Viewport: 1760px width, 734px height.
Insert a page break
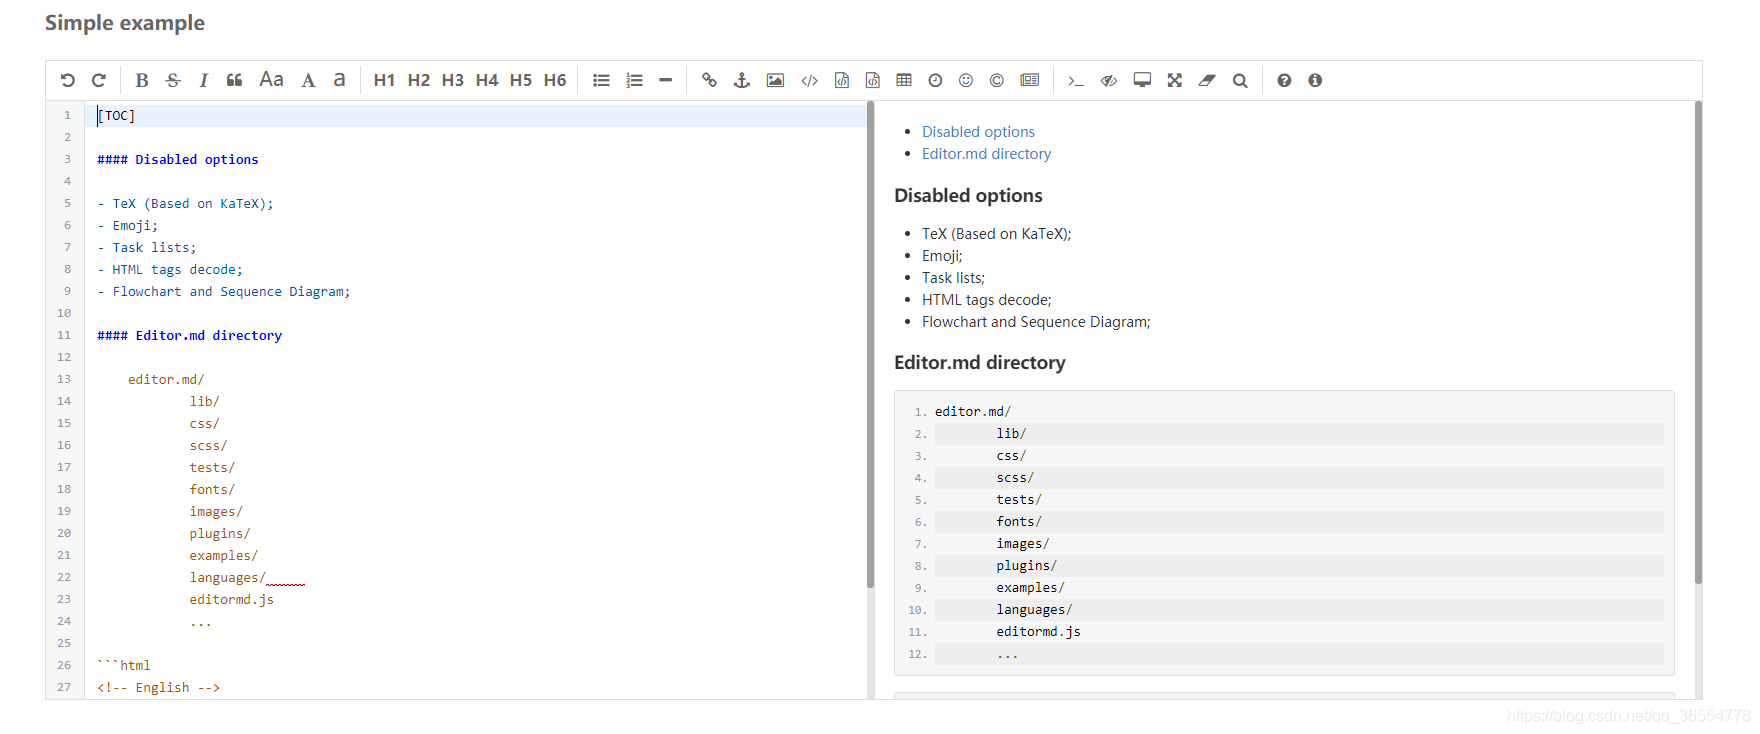1030,80
